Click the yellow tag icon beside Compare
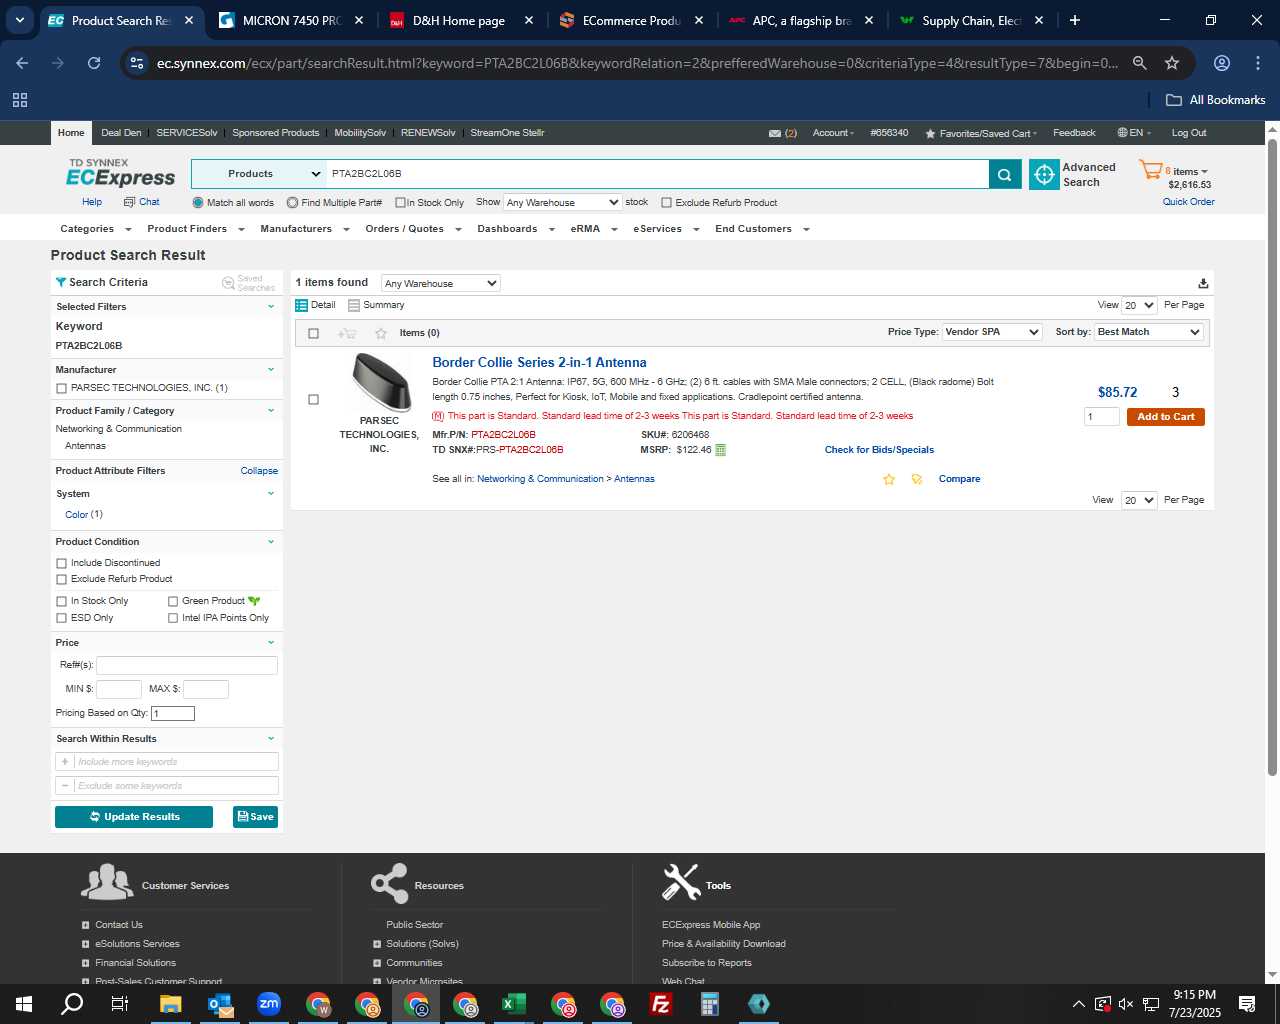 pos(916,479)
